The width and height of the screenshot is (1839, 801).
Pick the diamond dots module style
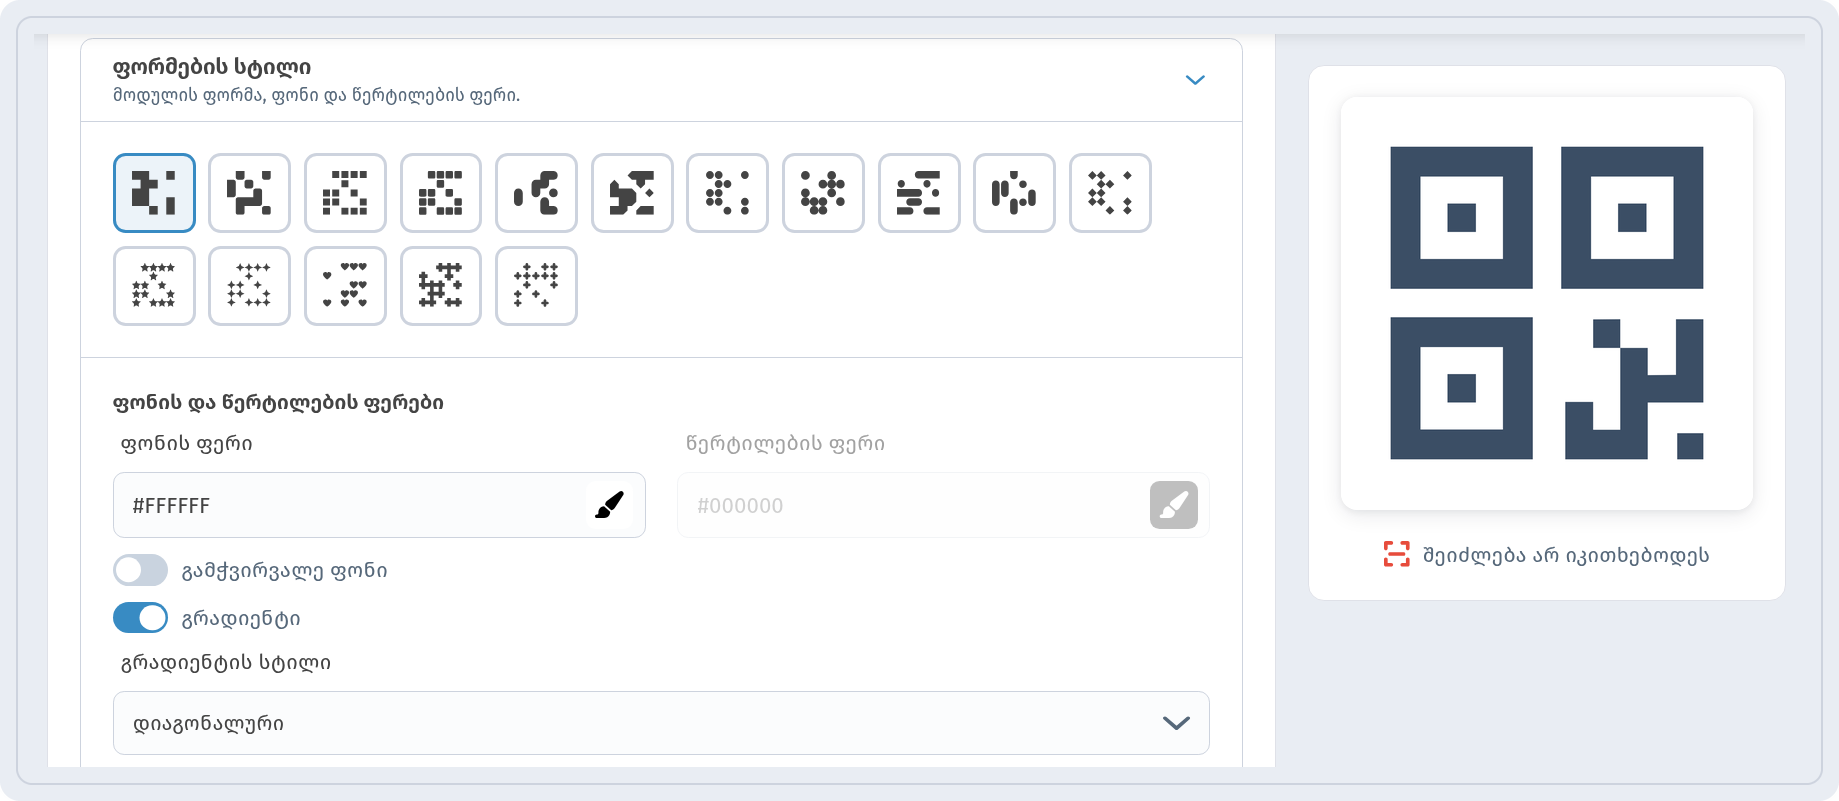1110,193
